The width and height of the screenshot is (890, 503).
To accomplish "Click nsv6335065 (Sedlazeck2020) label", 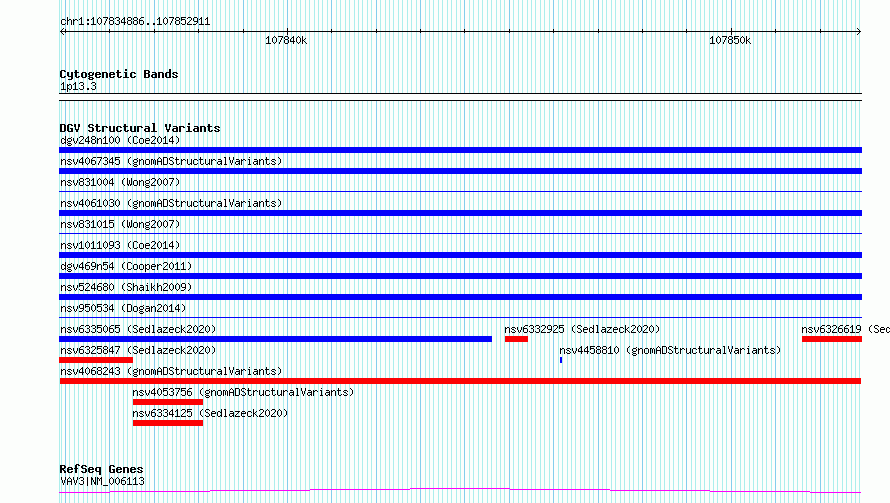I will tap(138, 329).
